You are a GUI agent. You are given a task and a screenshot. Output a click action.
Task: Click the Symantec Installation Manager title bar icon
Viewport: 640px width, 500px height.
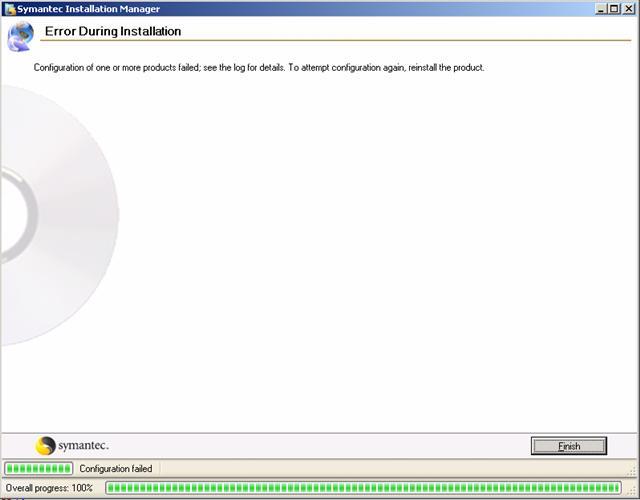[10, 9]
